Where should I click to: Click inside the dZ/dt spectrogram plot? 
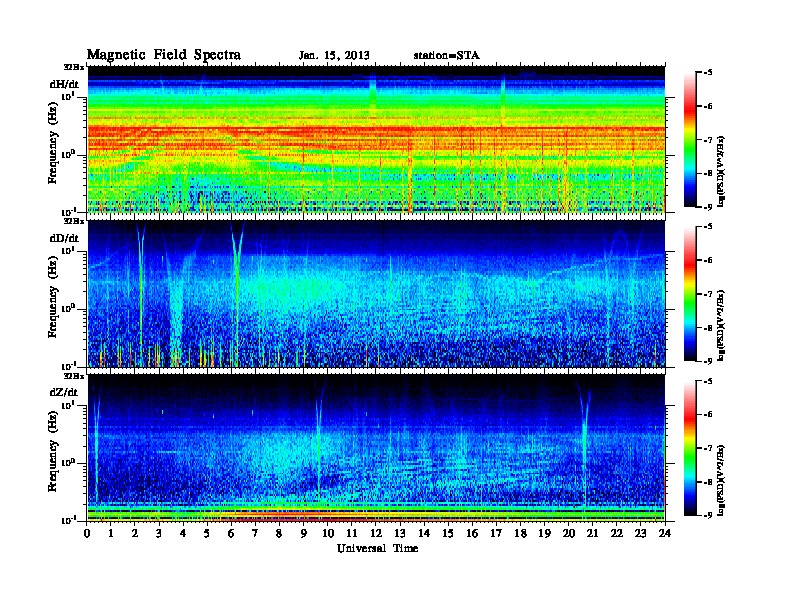[x=376, y=447]
